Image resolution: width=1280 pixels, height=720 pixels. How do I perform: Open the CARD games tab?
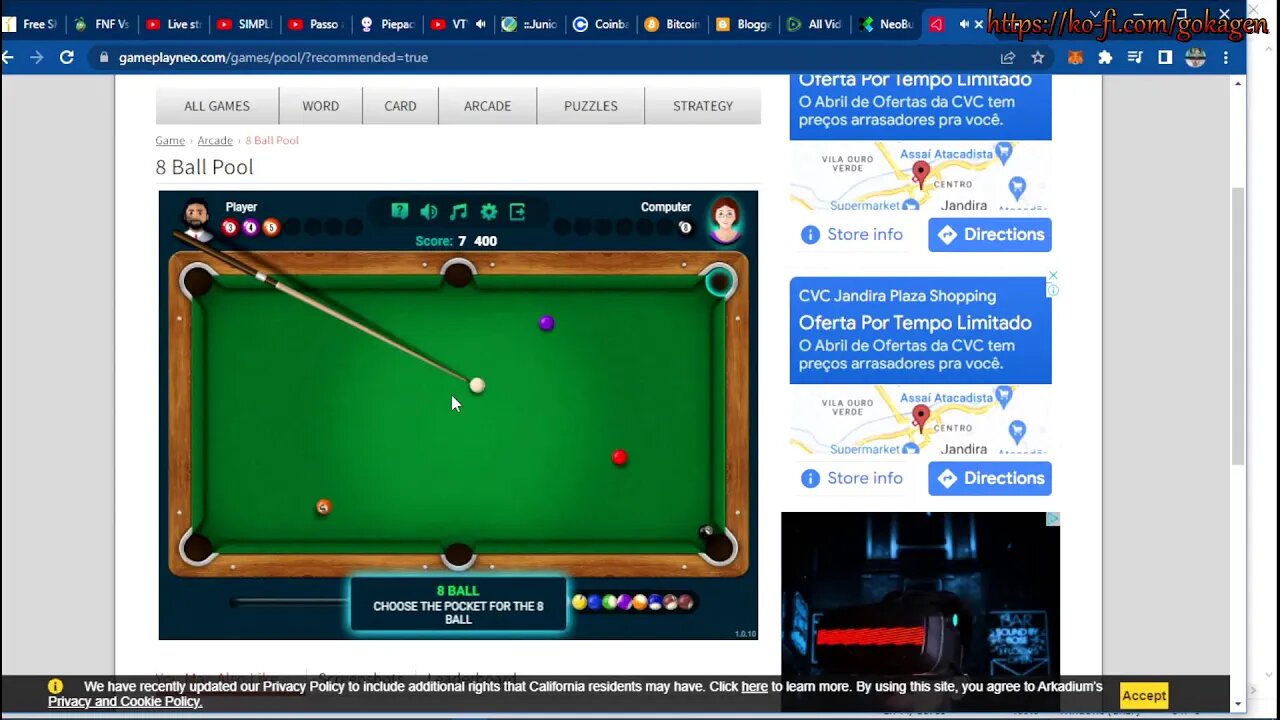click(x=400, y=106)
